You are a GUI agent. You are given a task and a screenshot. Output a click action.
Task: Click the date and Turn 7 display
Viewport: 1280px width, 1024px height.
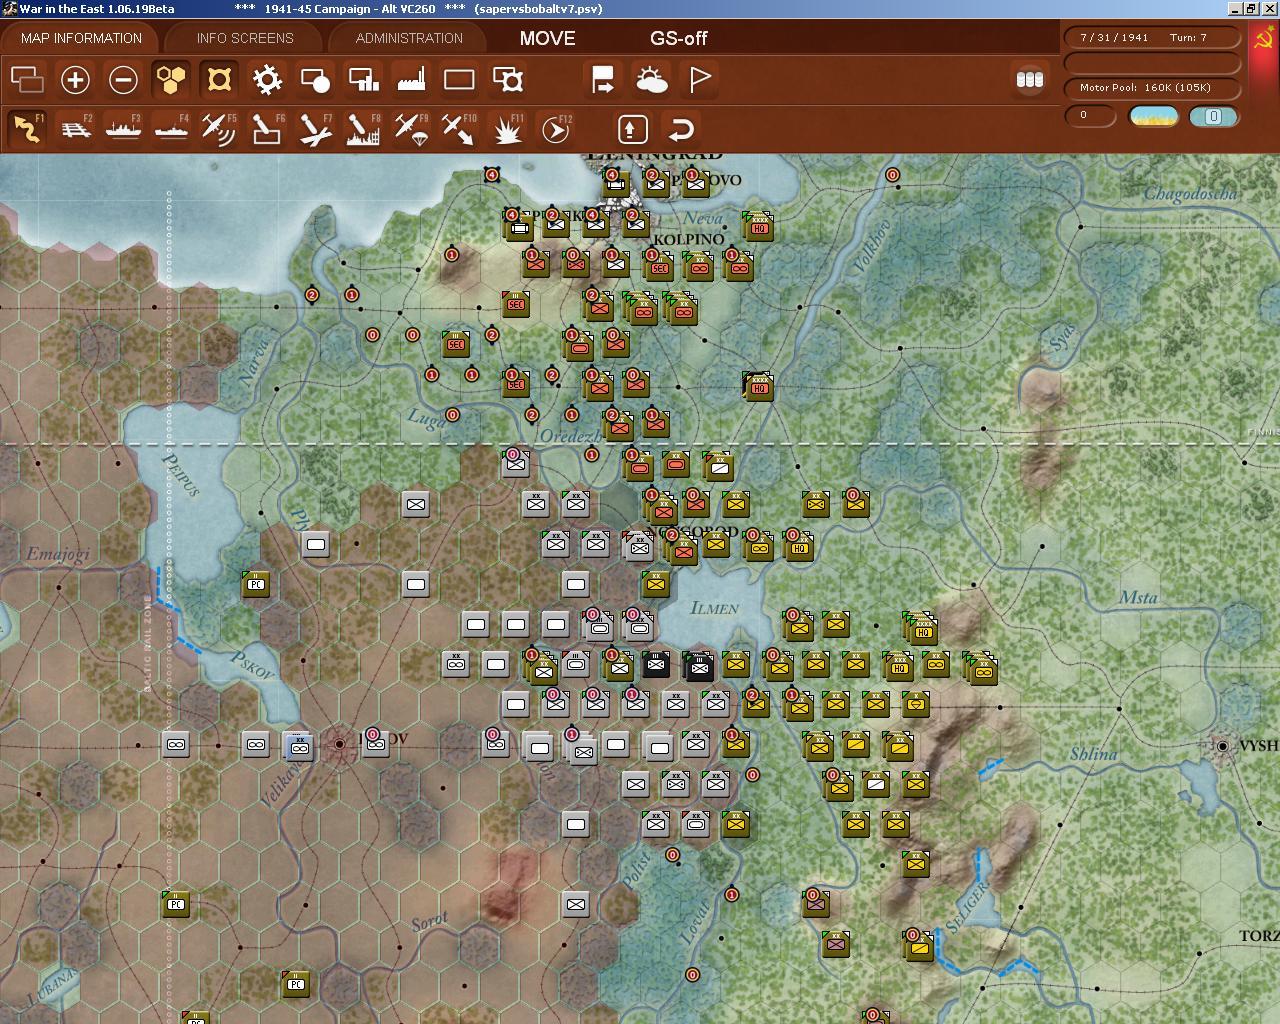pyautogui.click(x=1152, y=37)
